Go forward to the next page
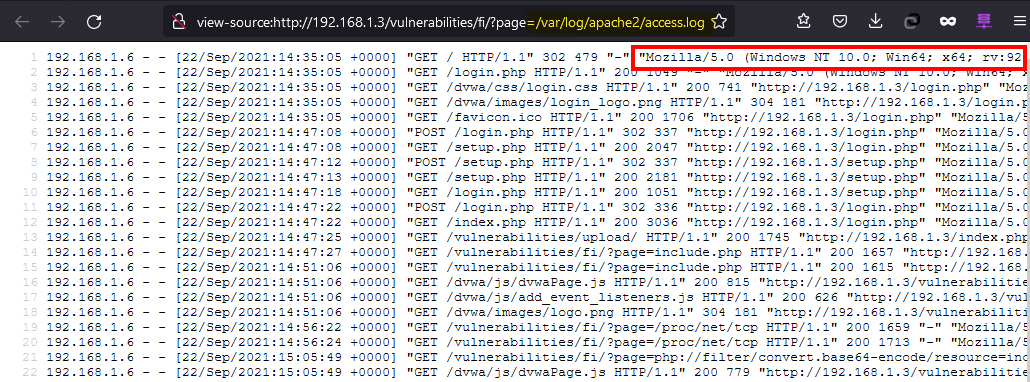The width and height of the screenshot is (1030, 382). (x=58, y=22)
